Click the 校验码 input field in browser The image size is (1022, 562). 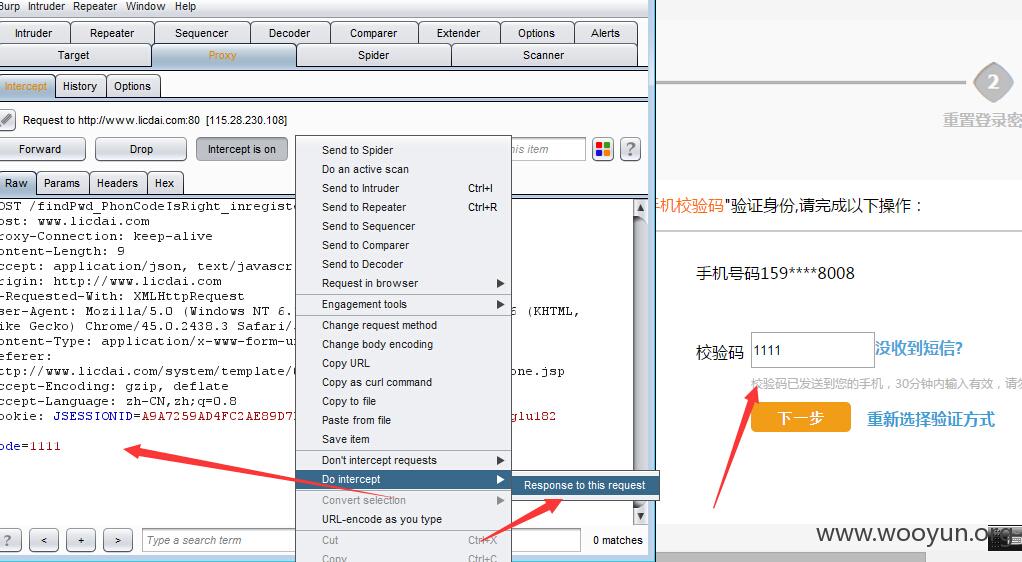coord(812,350)
